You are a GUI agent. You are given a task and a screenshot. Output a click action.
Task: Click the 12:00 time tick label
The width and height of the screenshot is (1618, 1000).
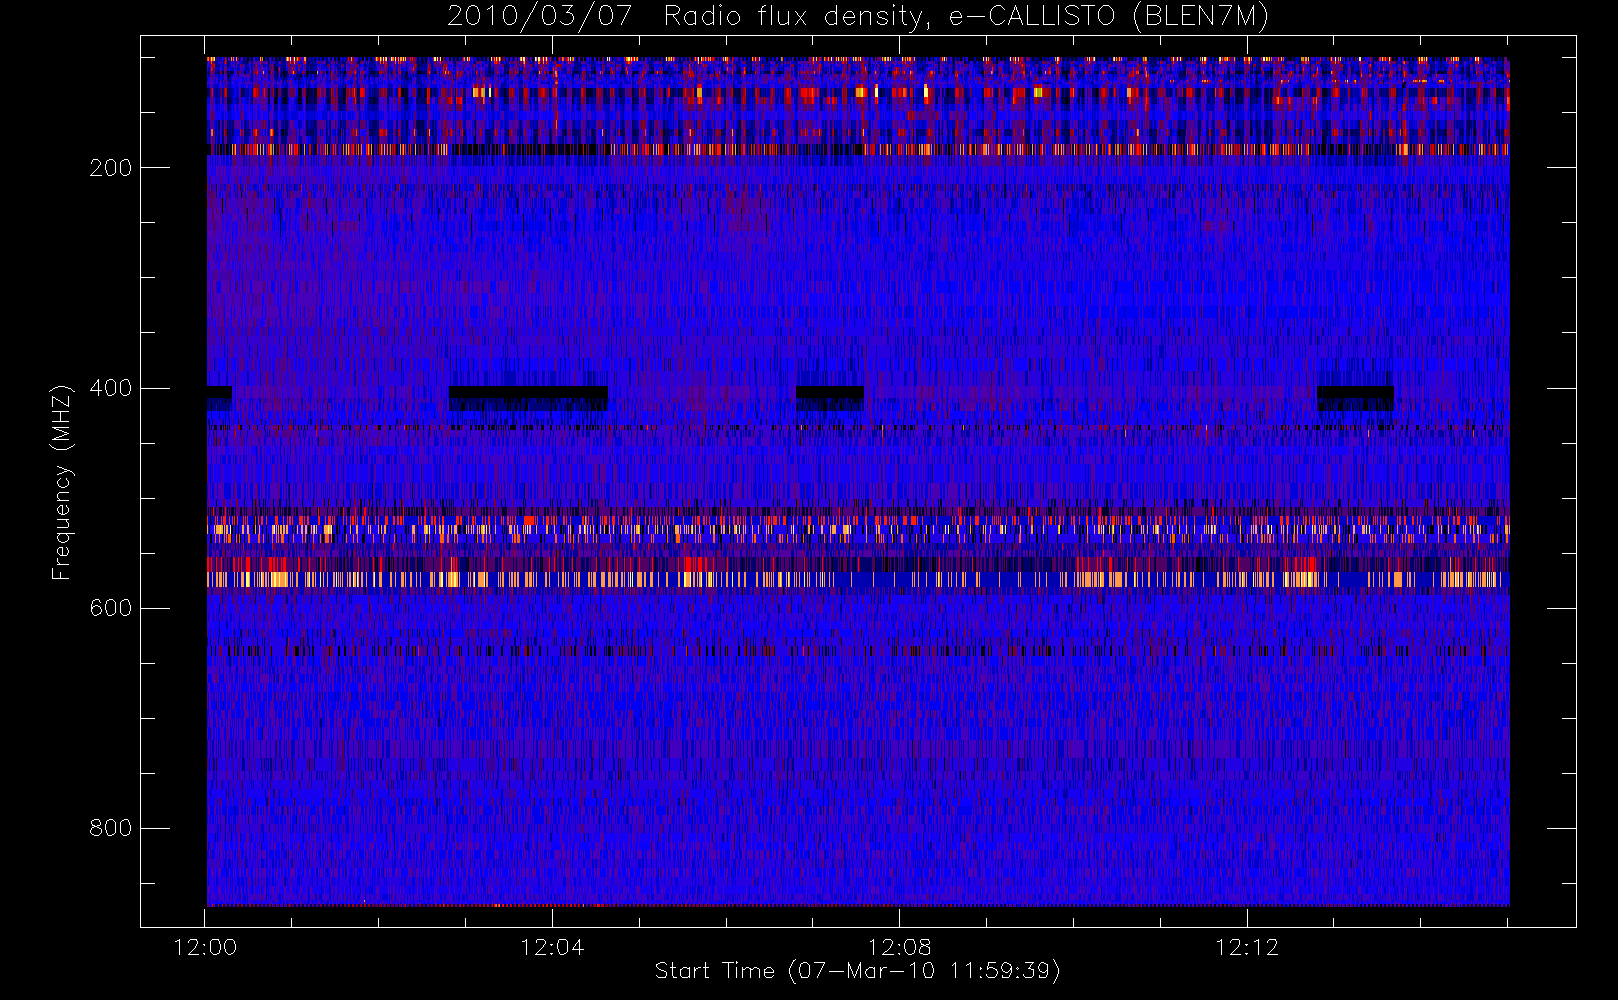tap(205, 947)
